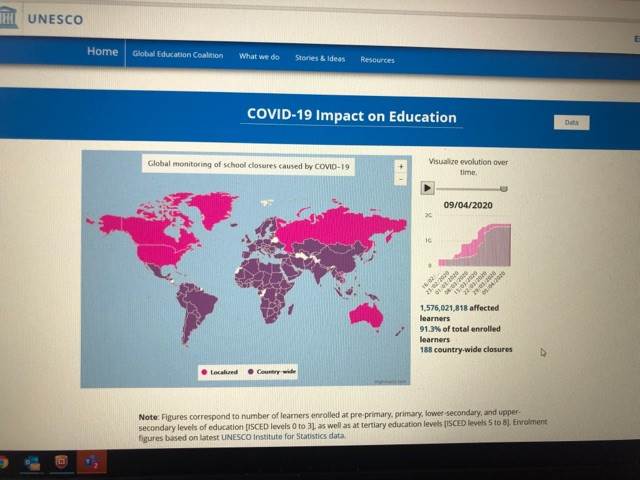Open the Resources menu
The width and height of the screenshot is (640, 480).
377,60
